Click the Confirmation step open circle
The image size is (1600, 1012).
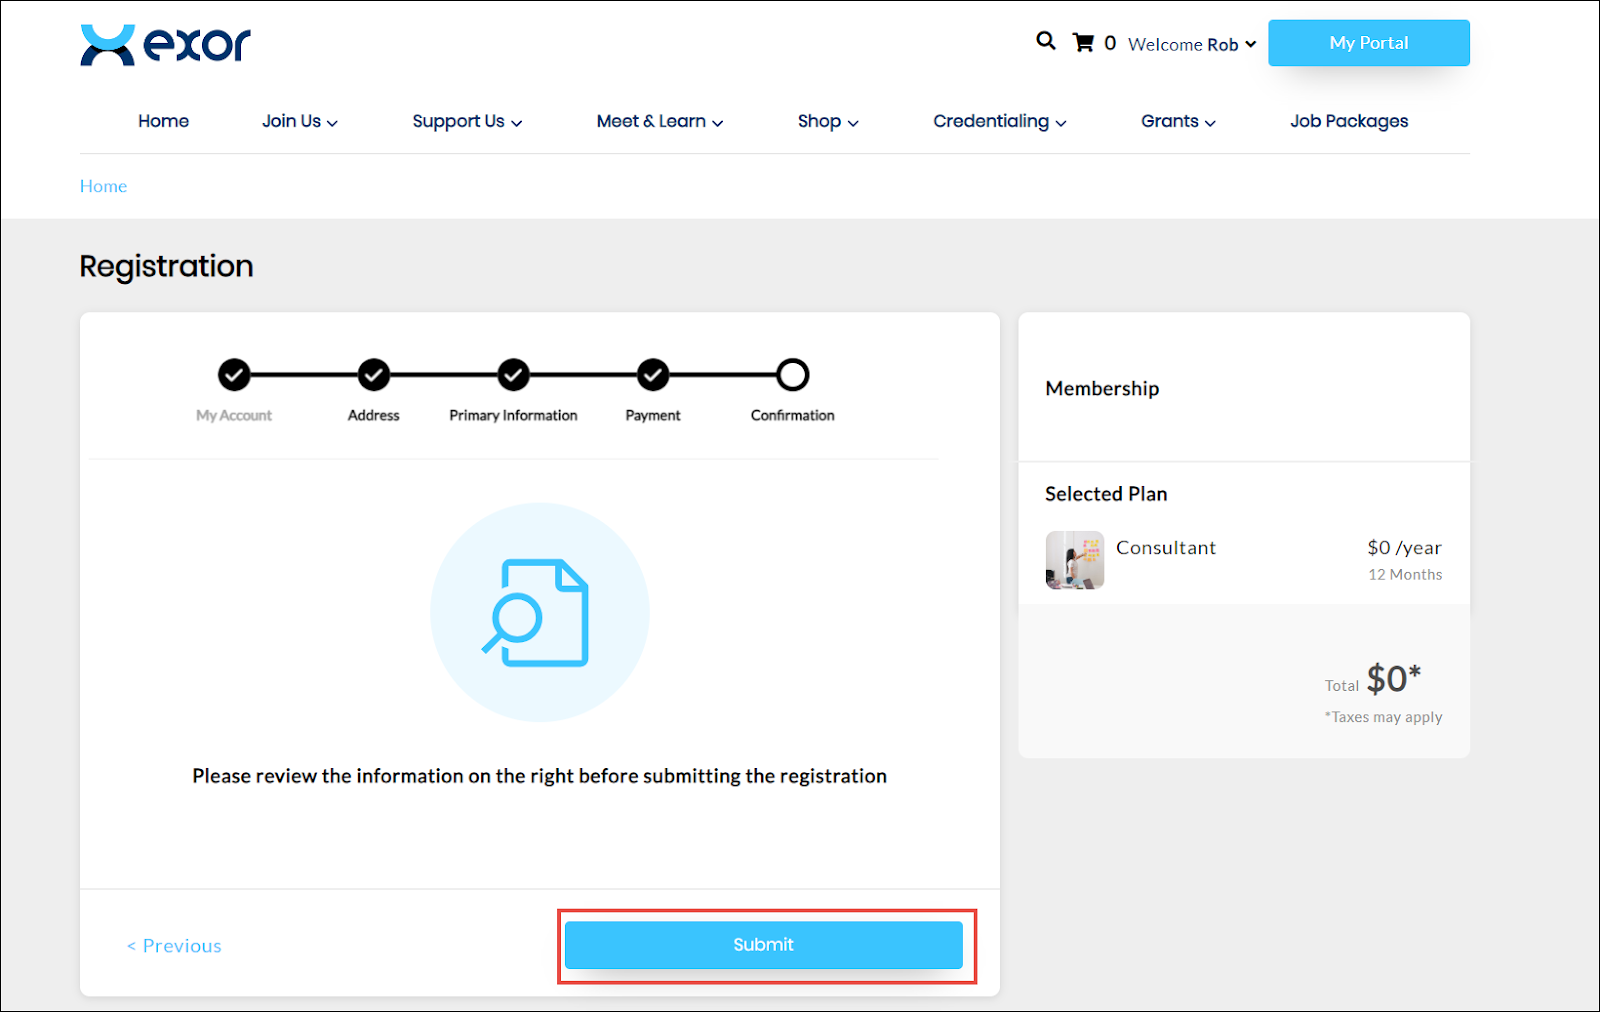coord(793,375)
